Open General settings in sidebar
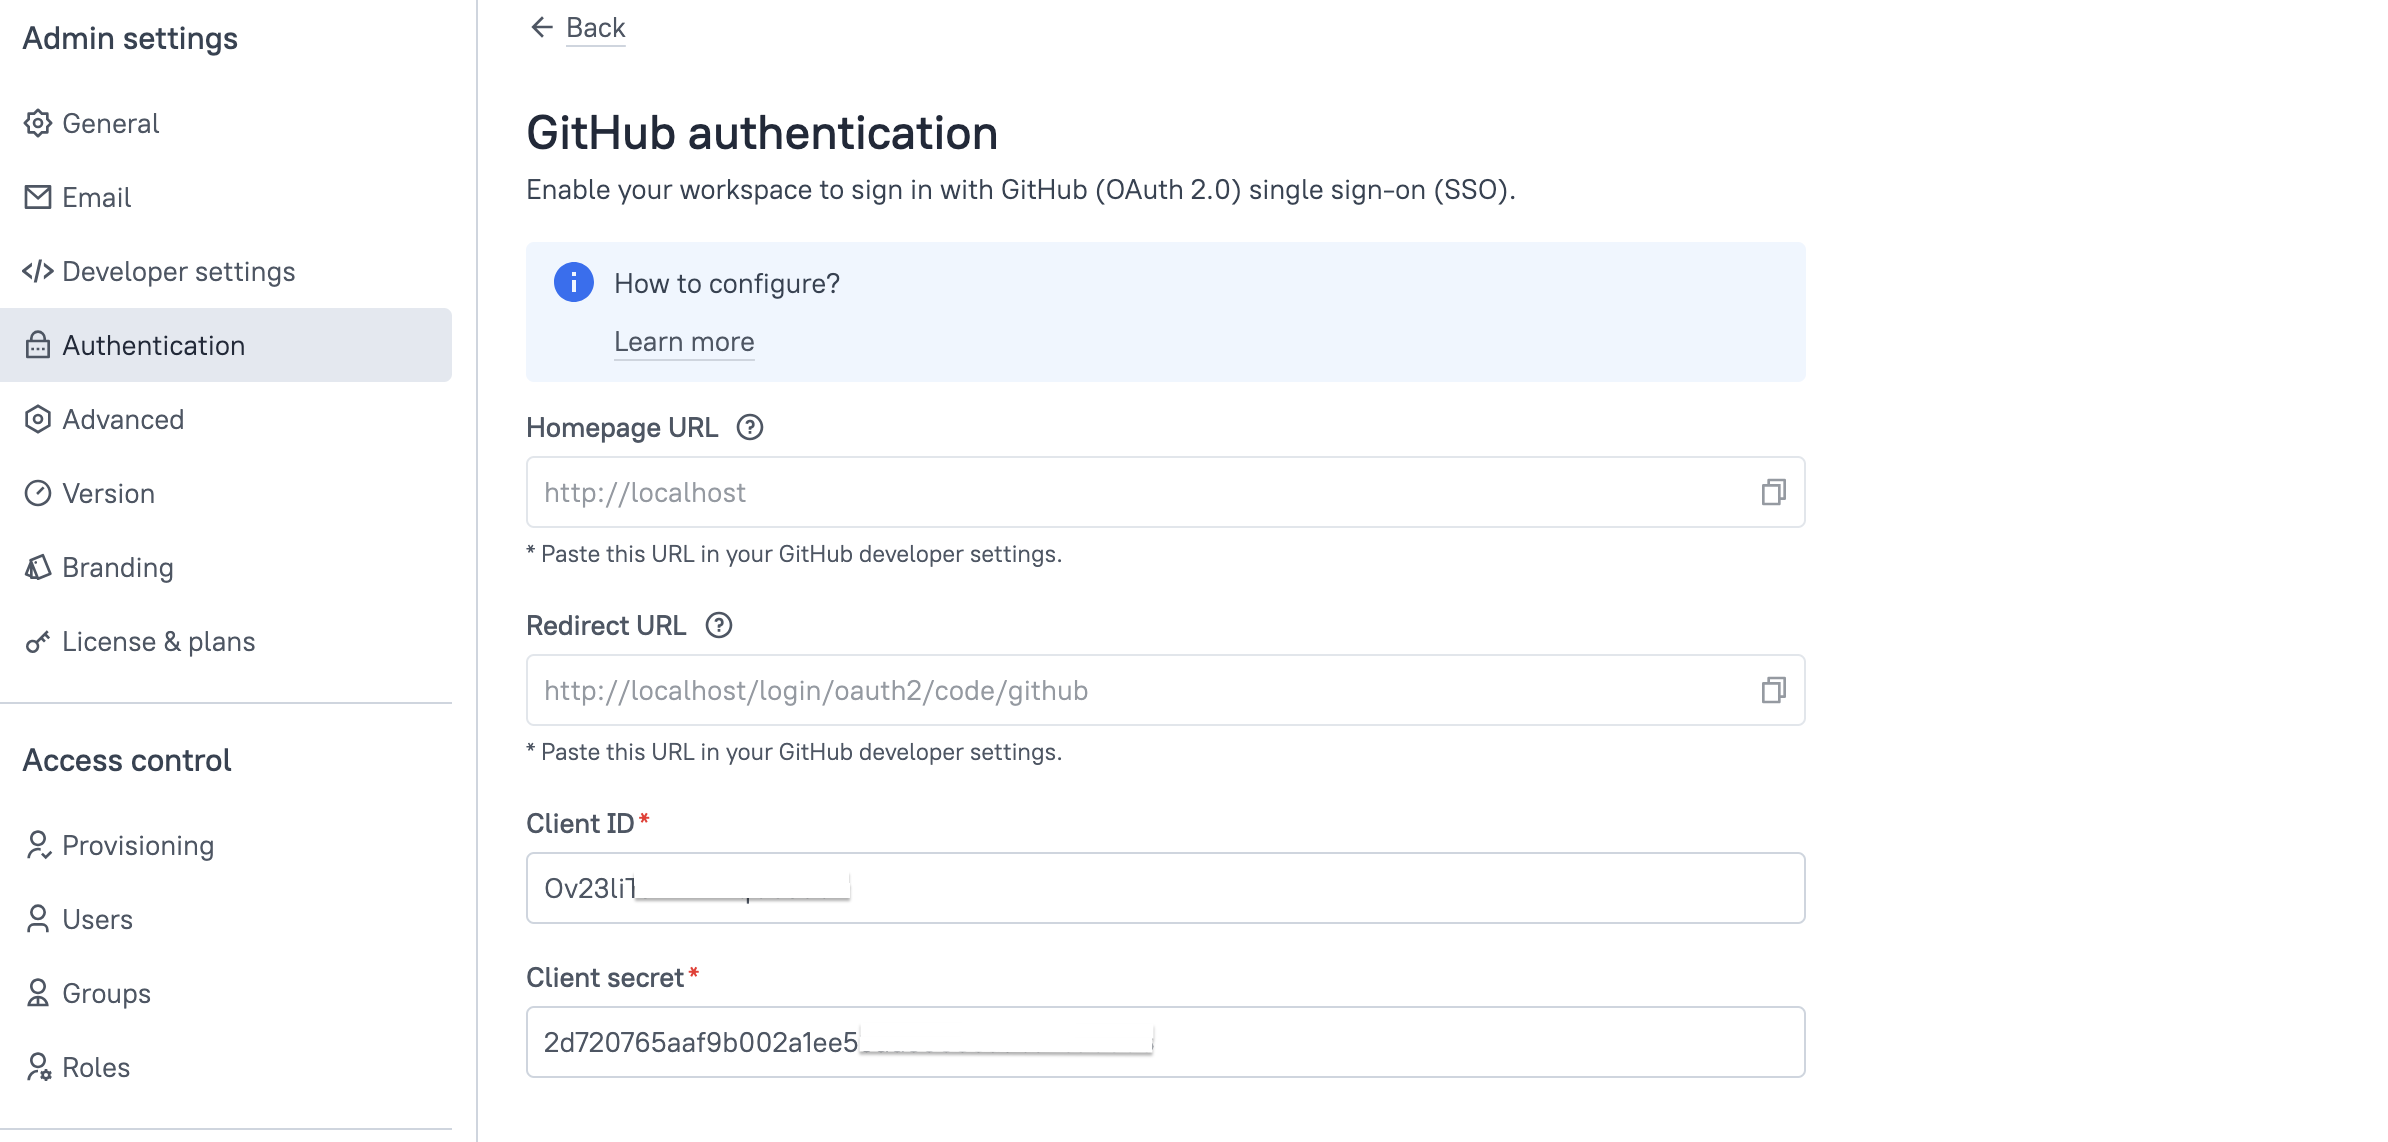The image size is (2388, 1142). click(110, 124)
